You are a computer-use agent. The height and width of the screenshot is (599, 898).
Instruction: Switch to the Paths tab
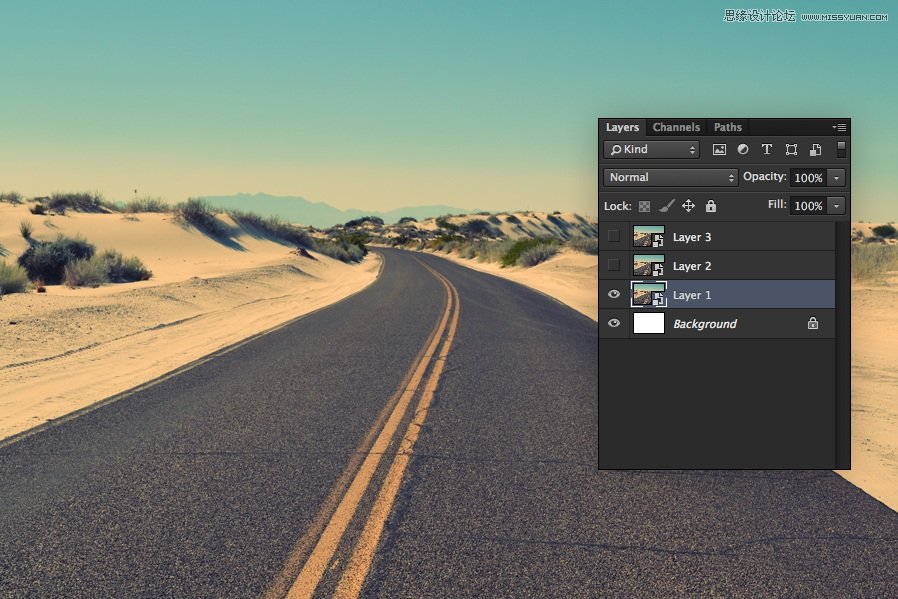pos(728,127)
